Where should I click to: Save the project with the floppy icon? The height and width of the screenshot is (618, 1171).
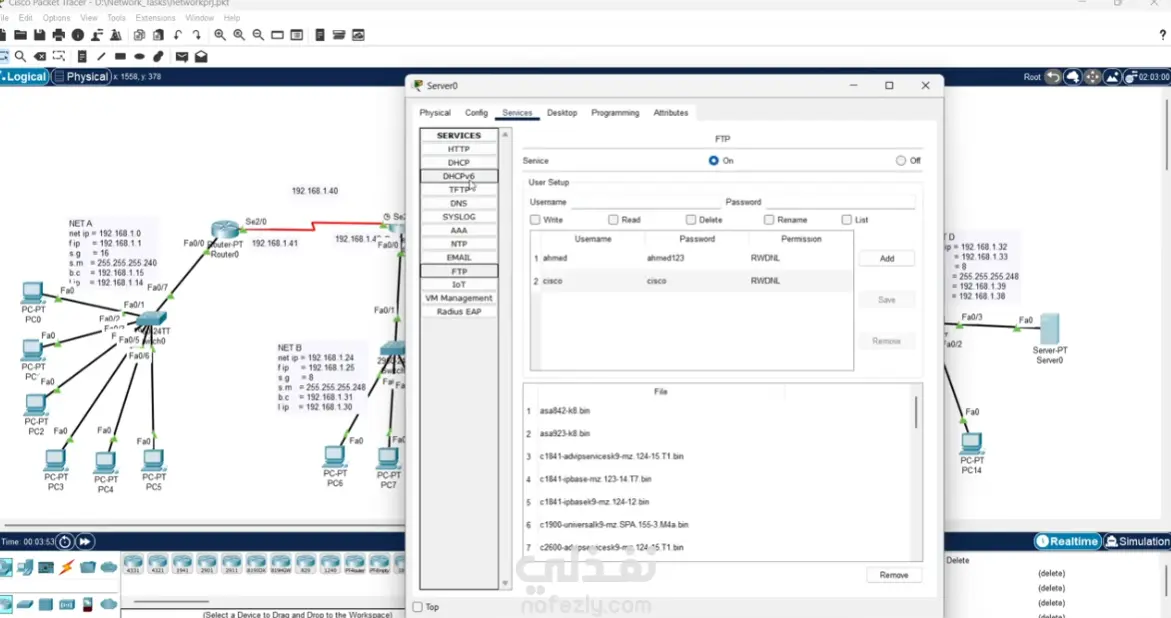[40, 35]
